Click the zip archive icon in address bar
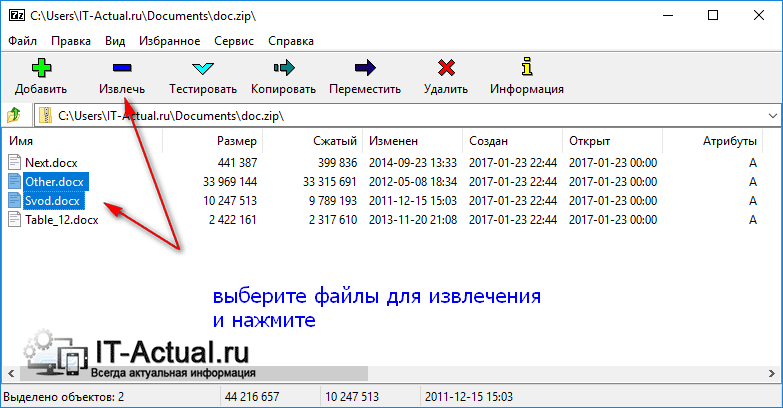The width and height of the screenshot is (783, 408). [45, 115]
